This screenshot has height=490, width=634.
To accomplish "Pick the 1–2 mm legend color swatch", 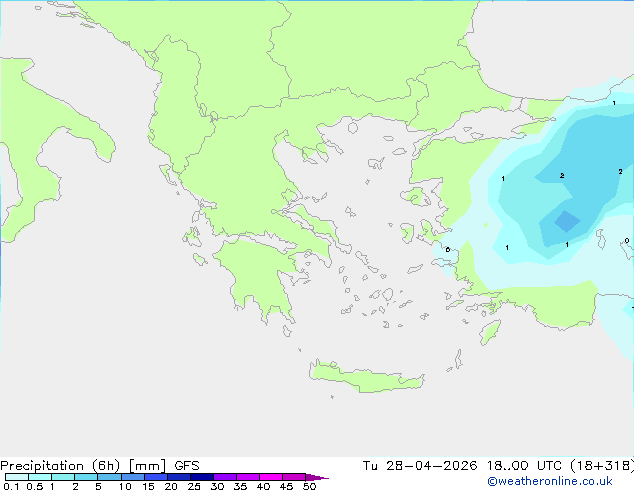I will pos(63,477).
